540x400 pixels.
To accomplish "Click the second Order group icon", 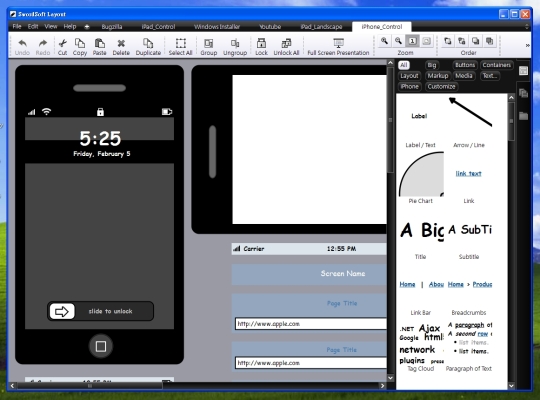I will (461, 41).
